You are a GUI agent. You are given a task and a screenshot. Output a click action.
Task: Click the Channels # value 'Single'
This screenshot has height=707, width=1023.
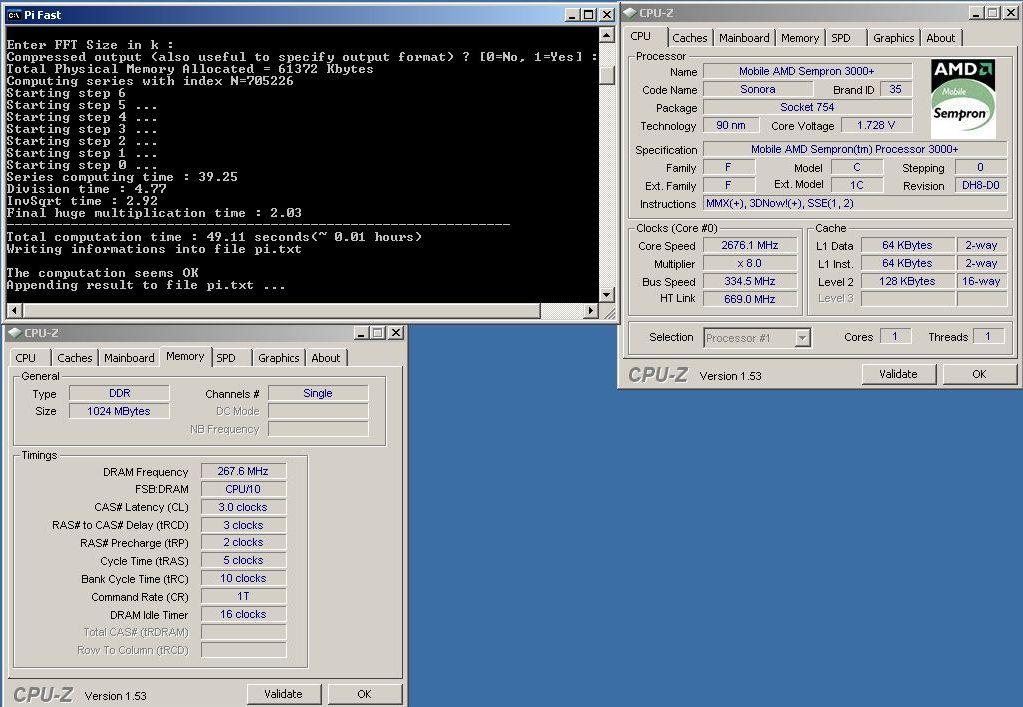(x=318, y=393)
